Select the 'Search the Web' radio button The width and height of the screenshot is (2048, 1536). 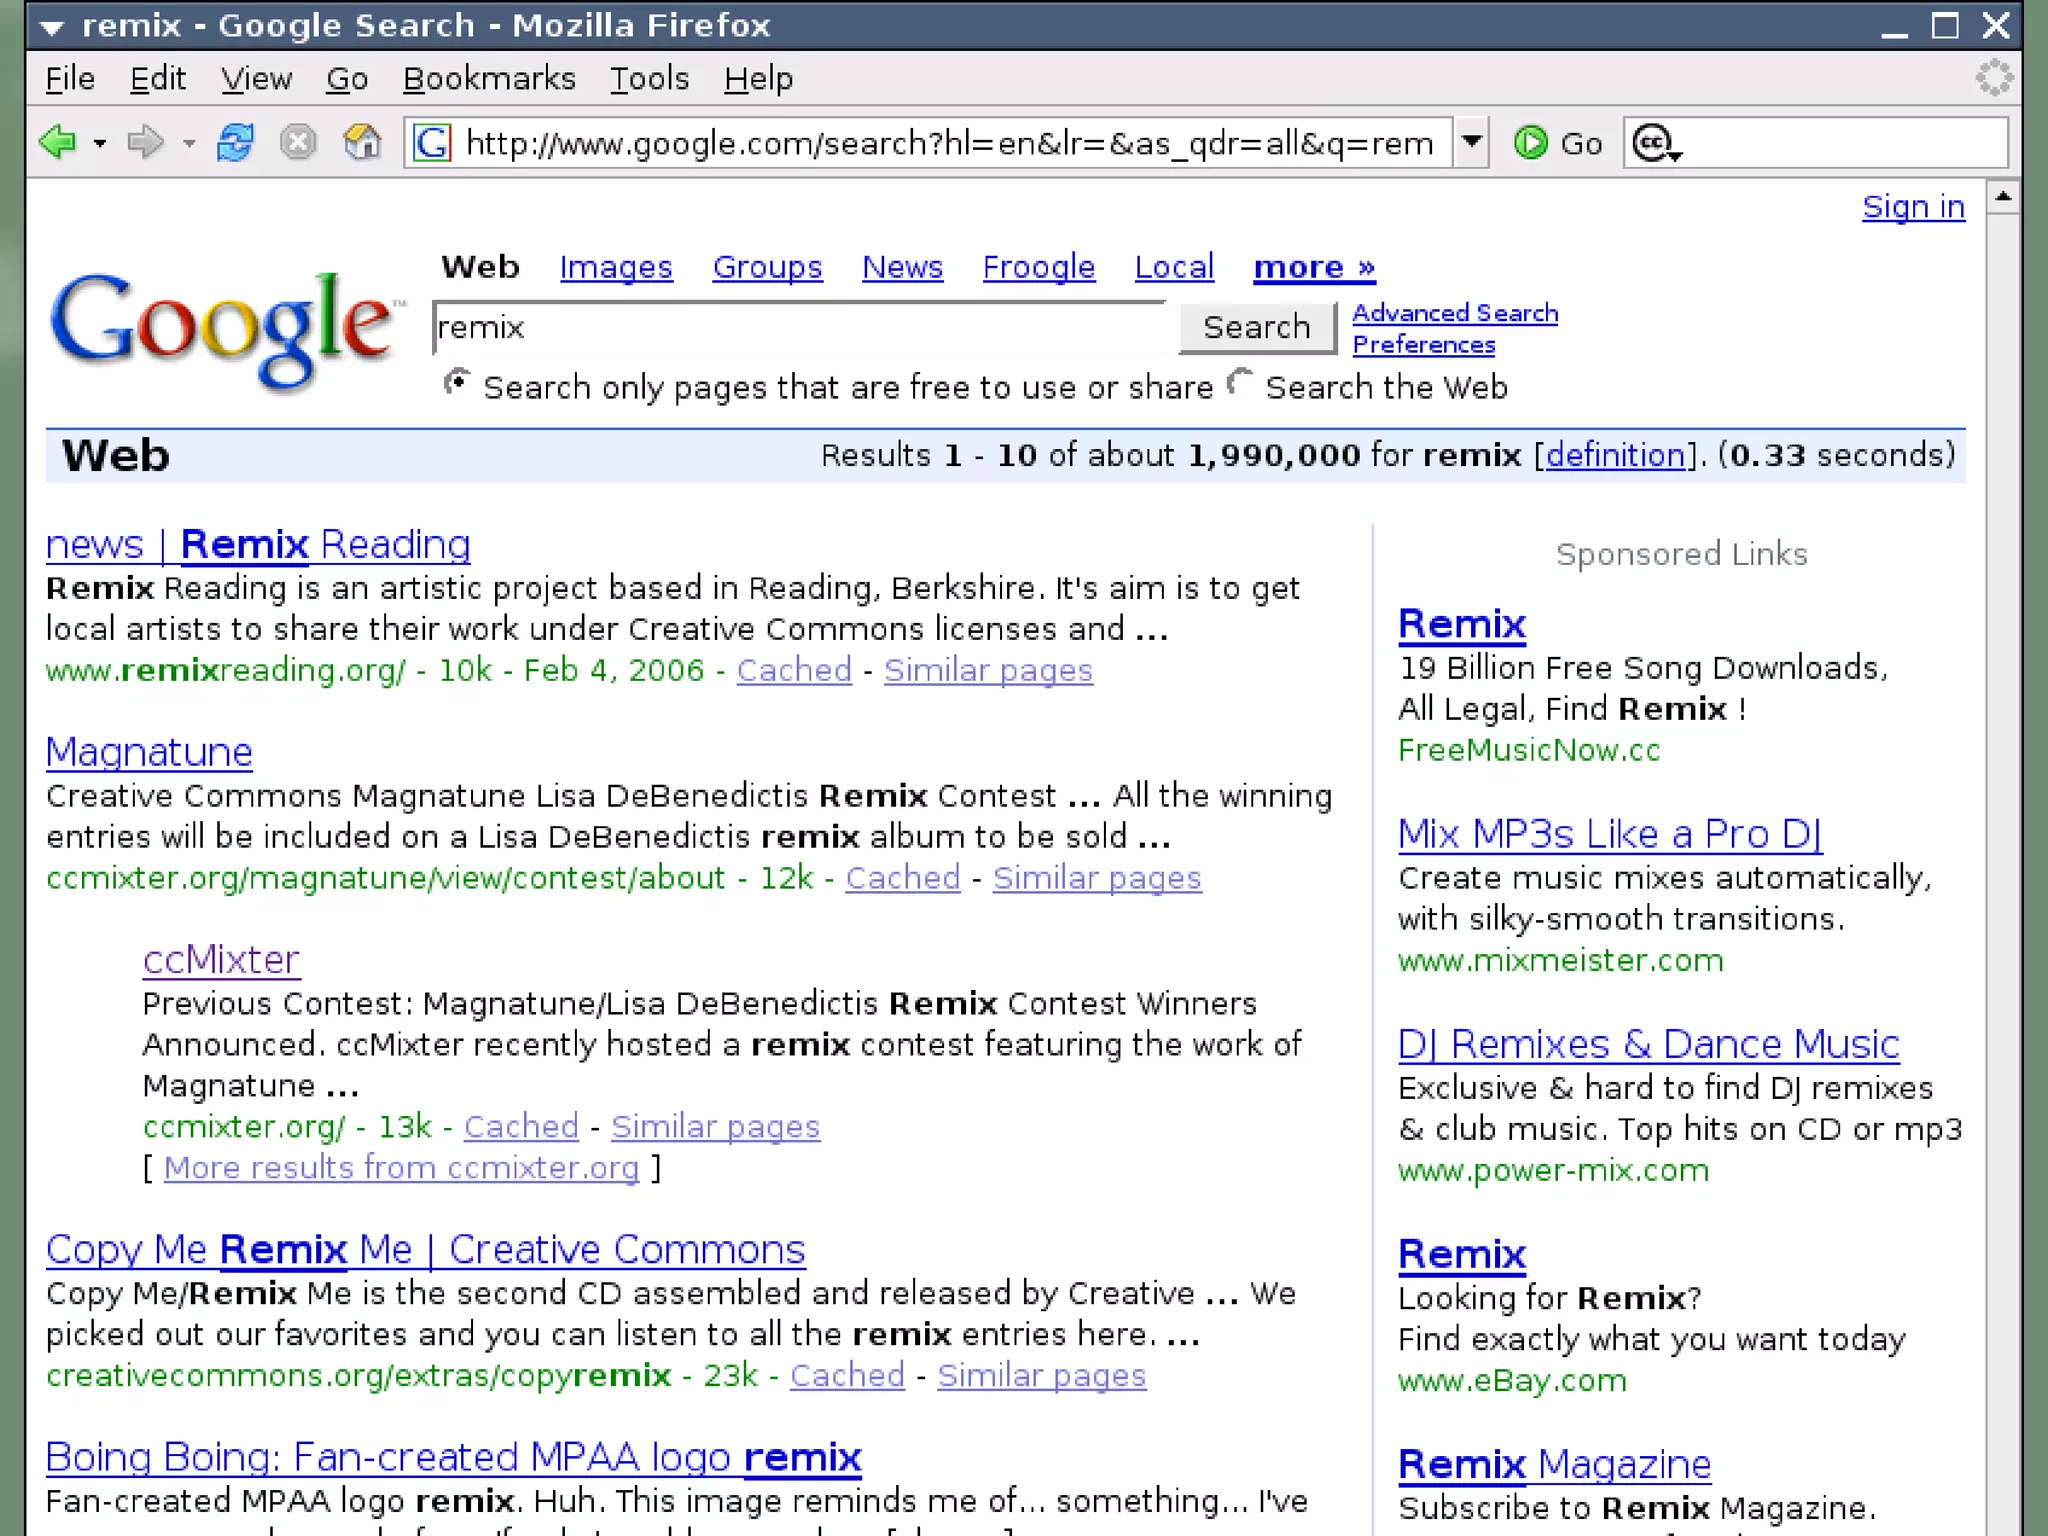(1240, 383)
